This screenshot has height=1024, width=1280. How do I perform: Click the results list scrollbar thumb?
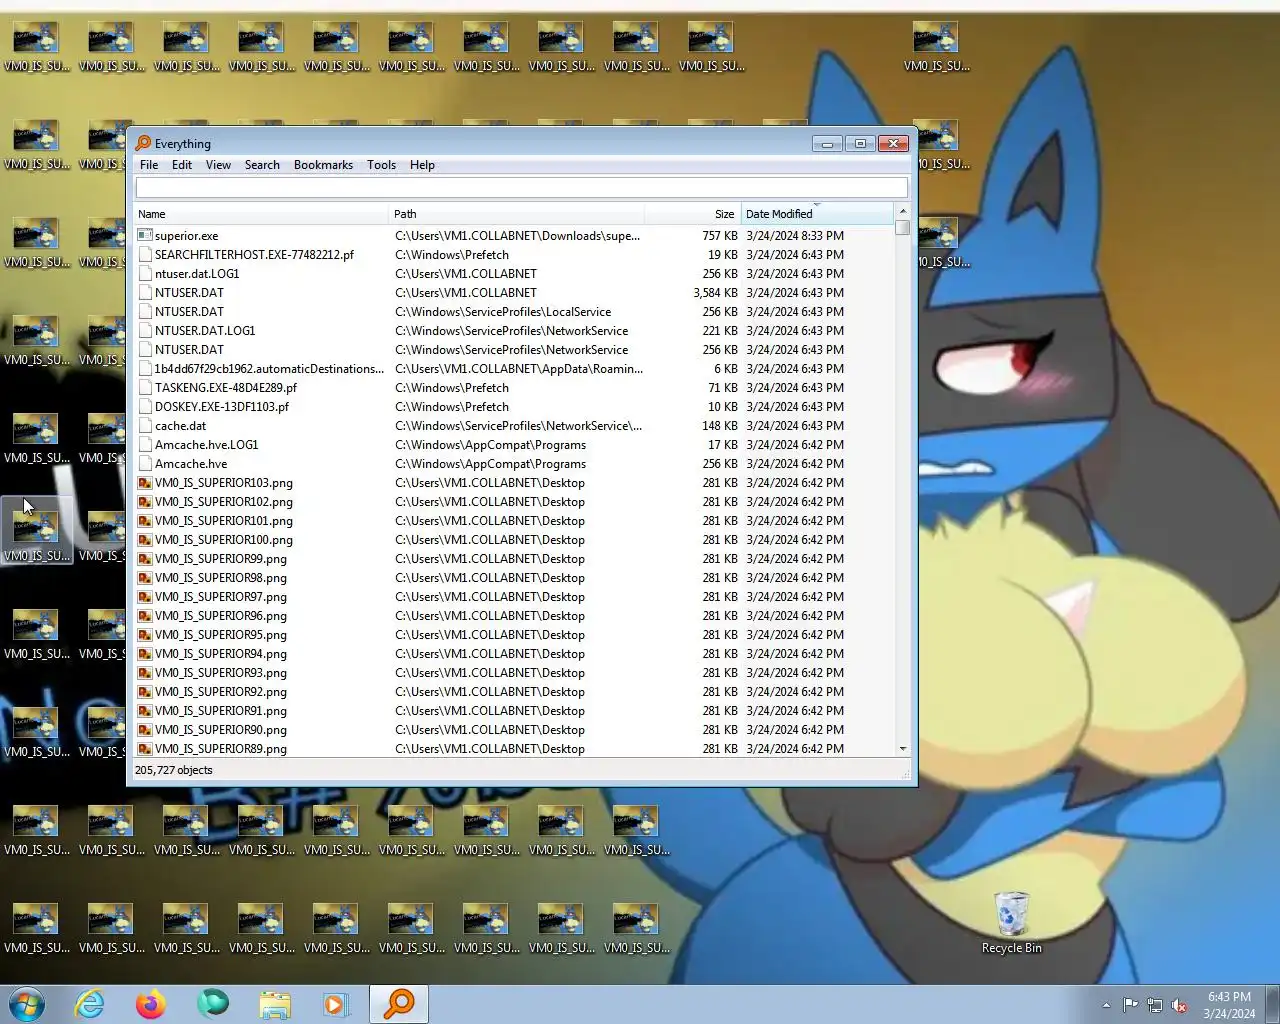pos(903,228)
